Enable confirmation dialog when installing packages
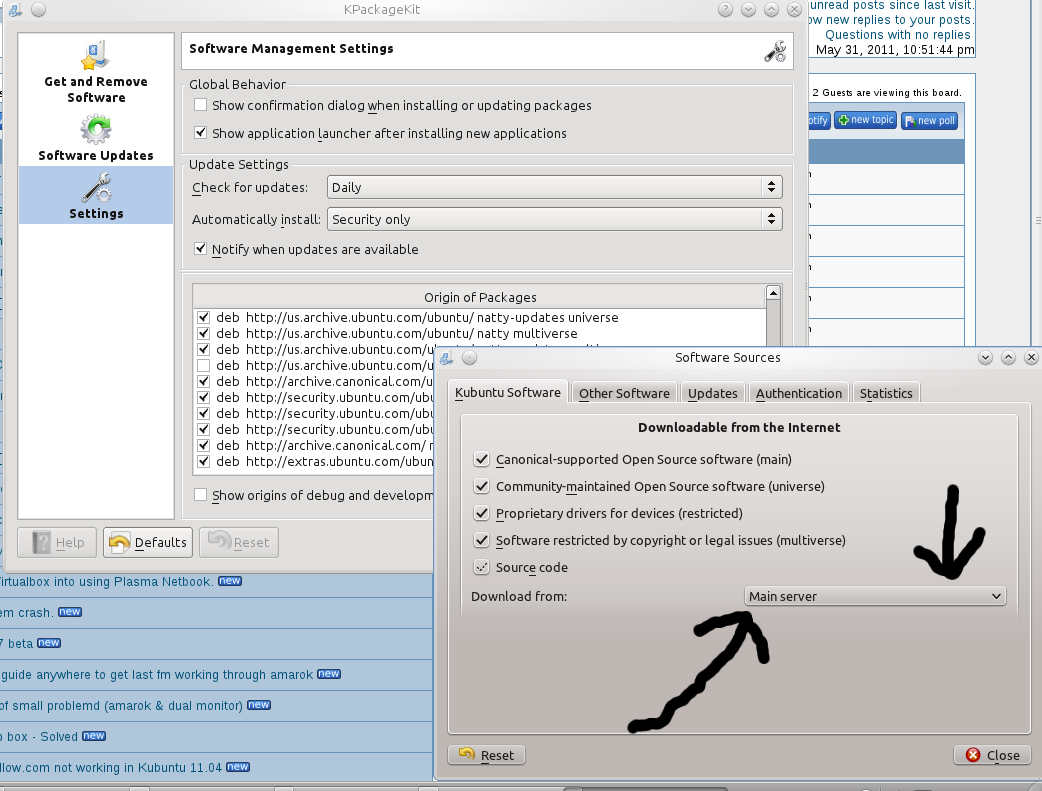This screenshot has height=791, width=1042. [201, 105]
